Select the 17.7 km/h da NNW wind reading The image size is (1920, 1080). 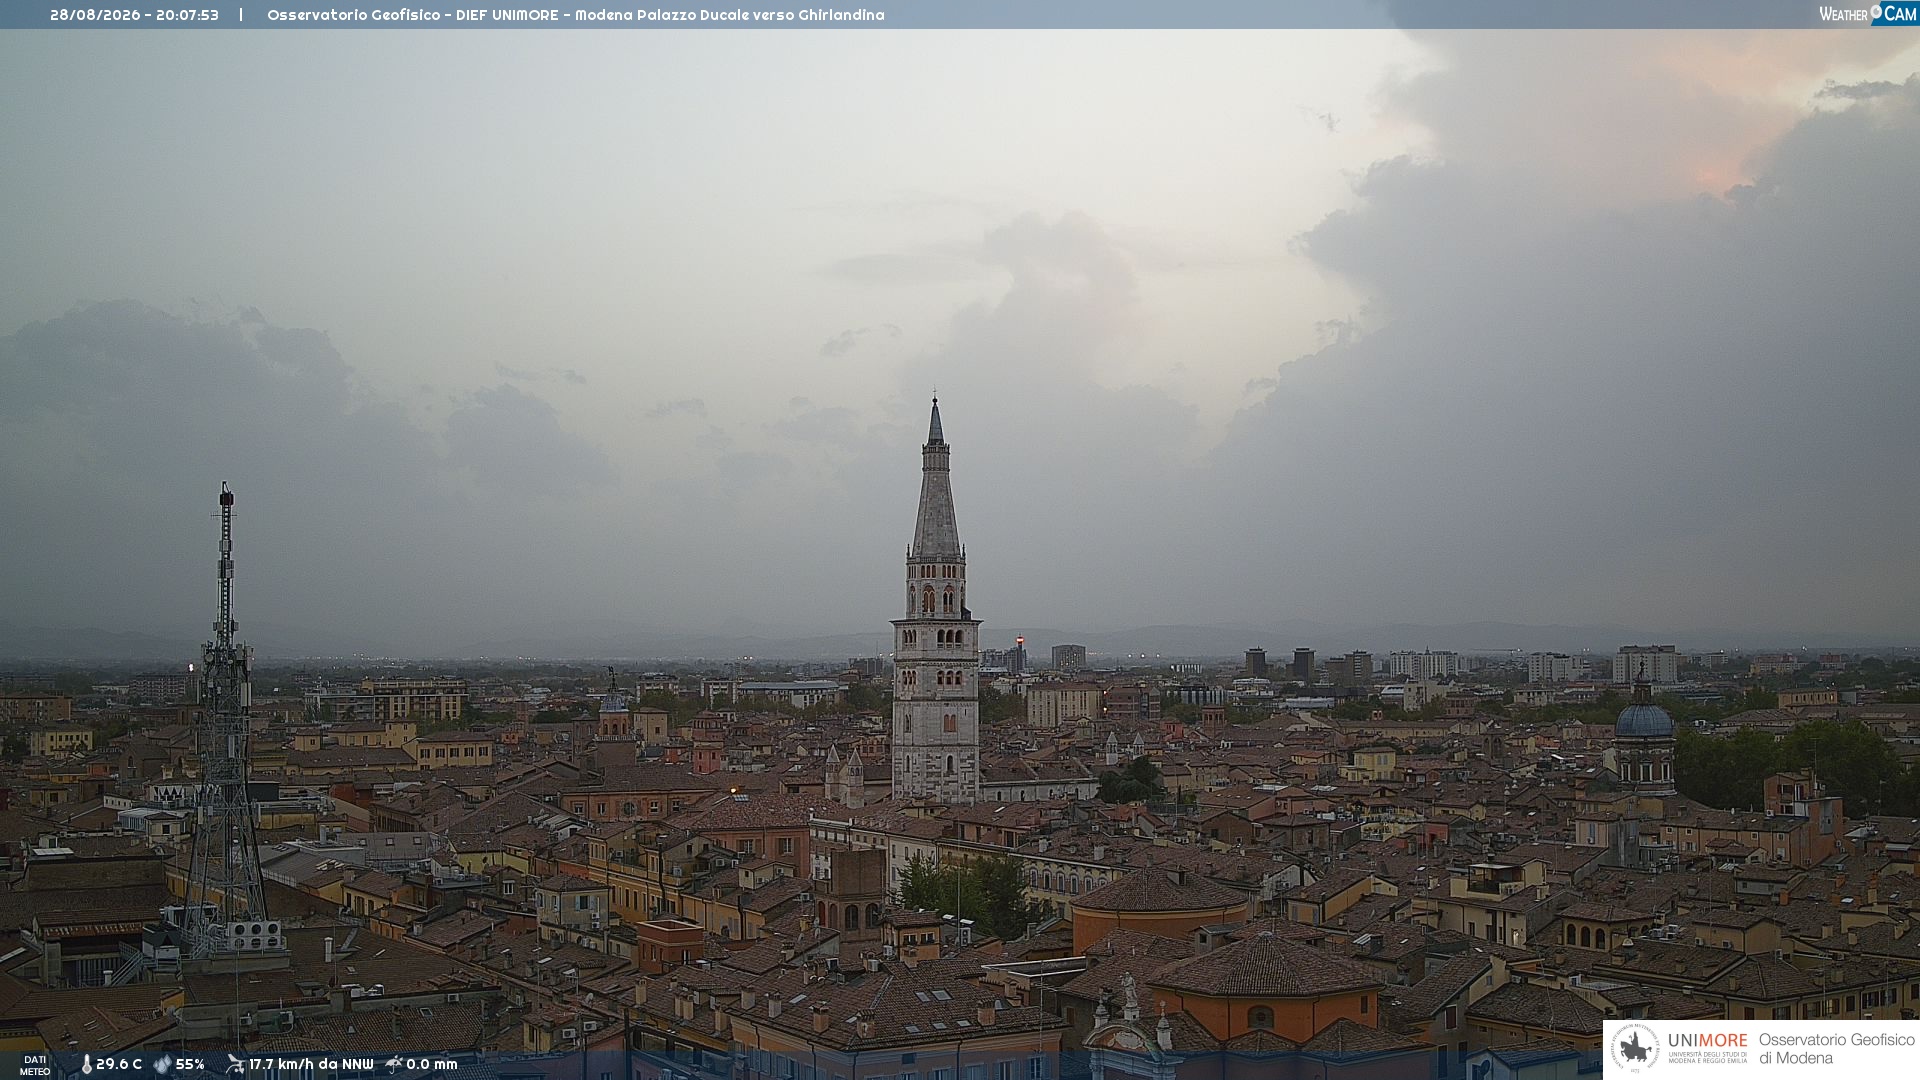coord(311,1065)
